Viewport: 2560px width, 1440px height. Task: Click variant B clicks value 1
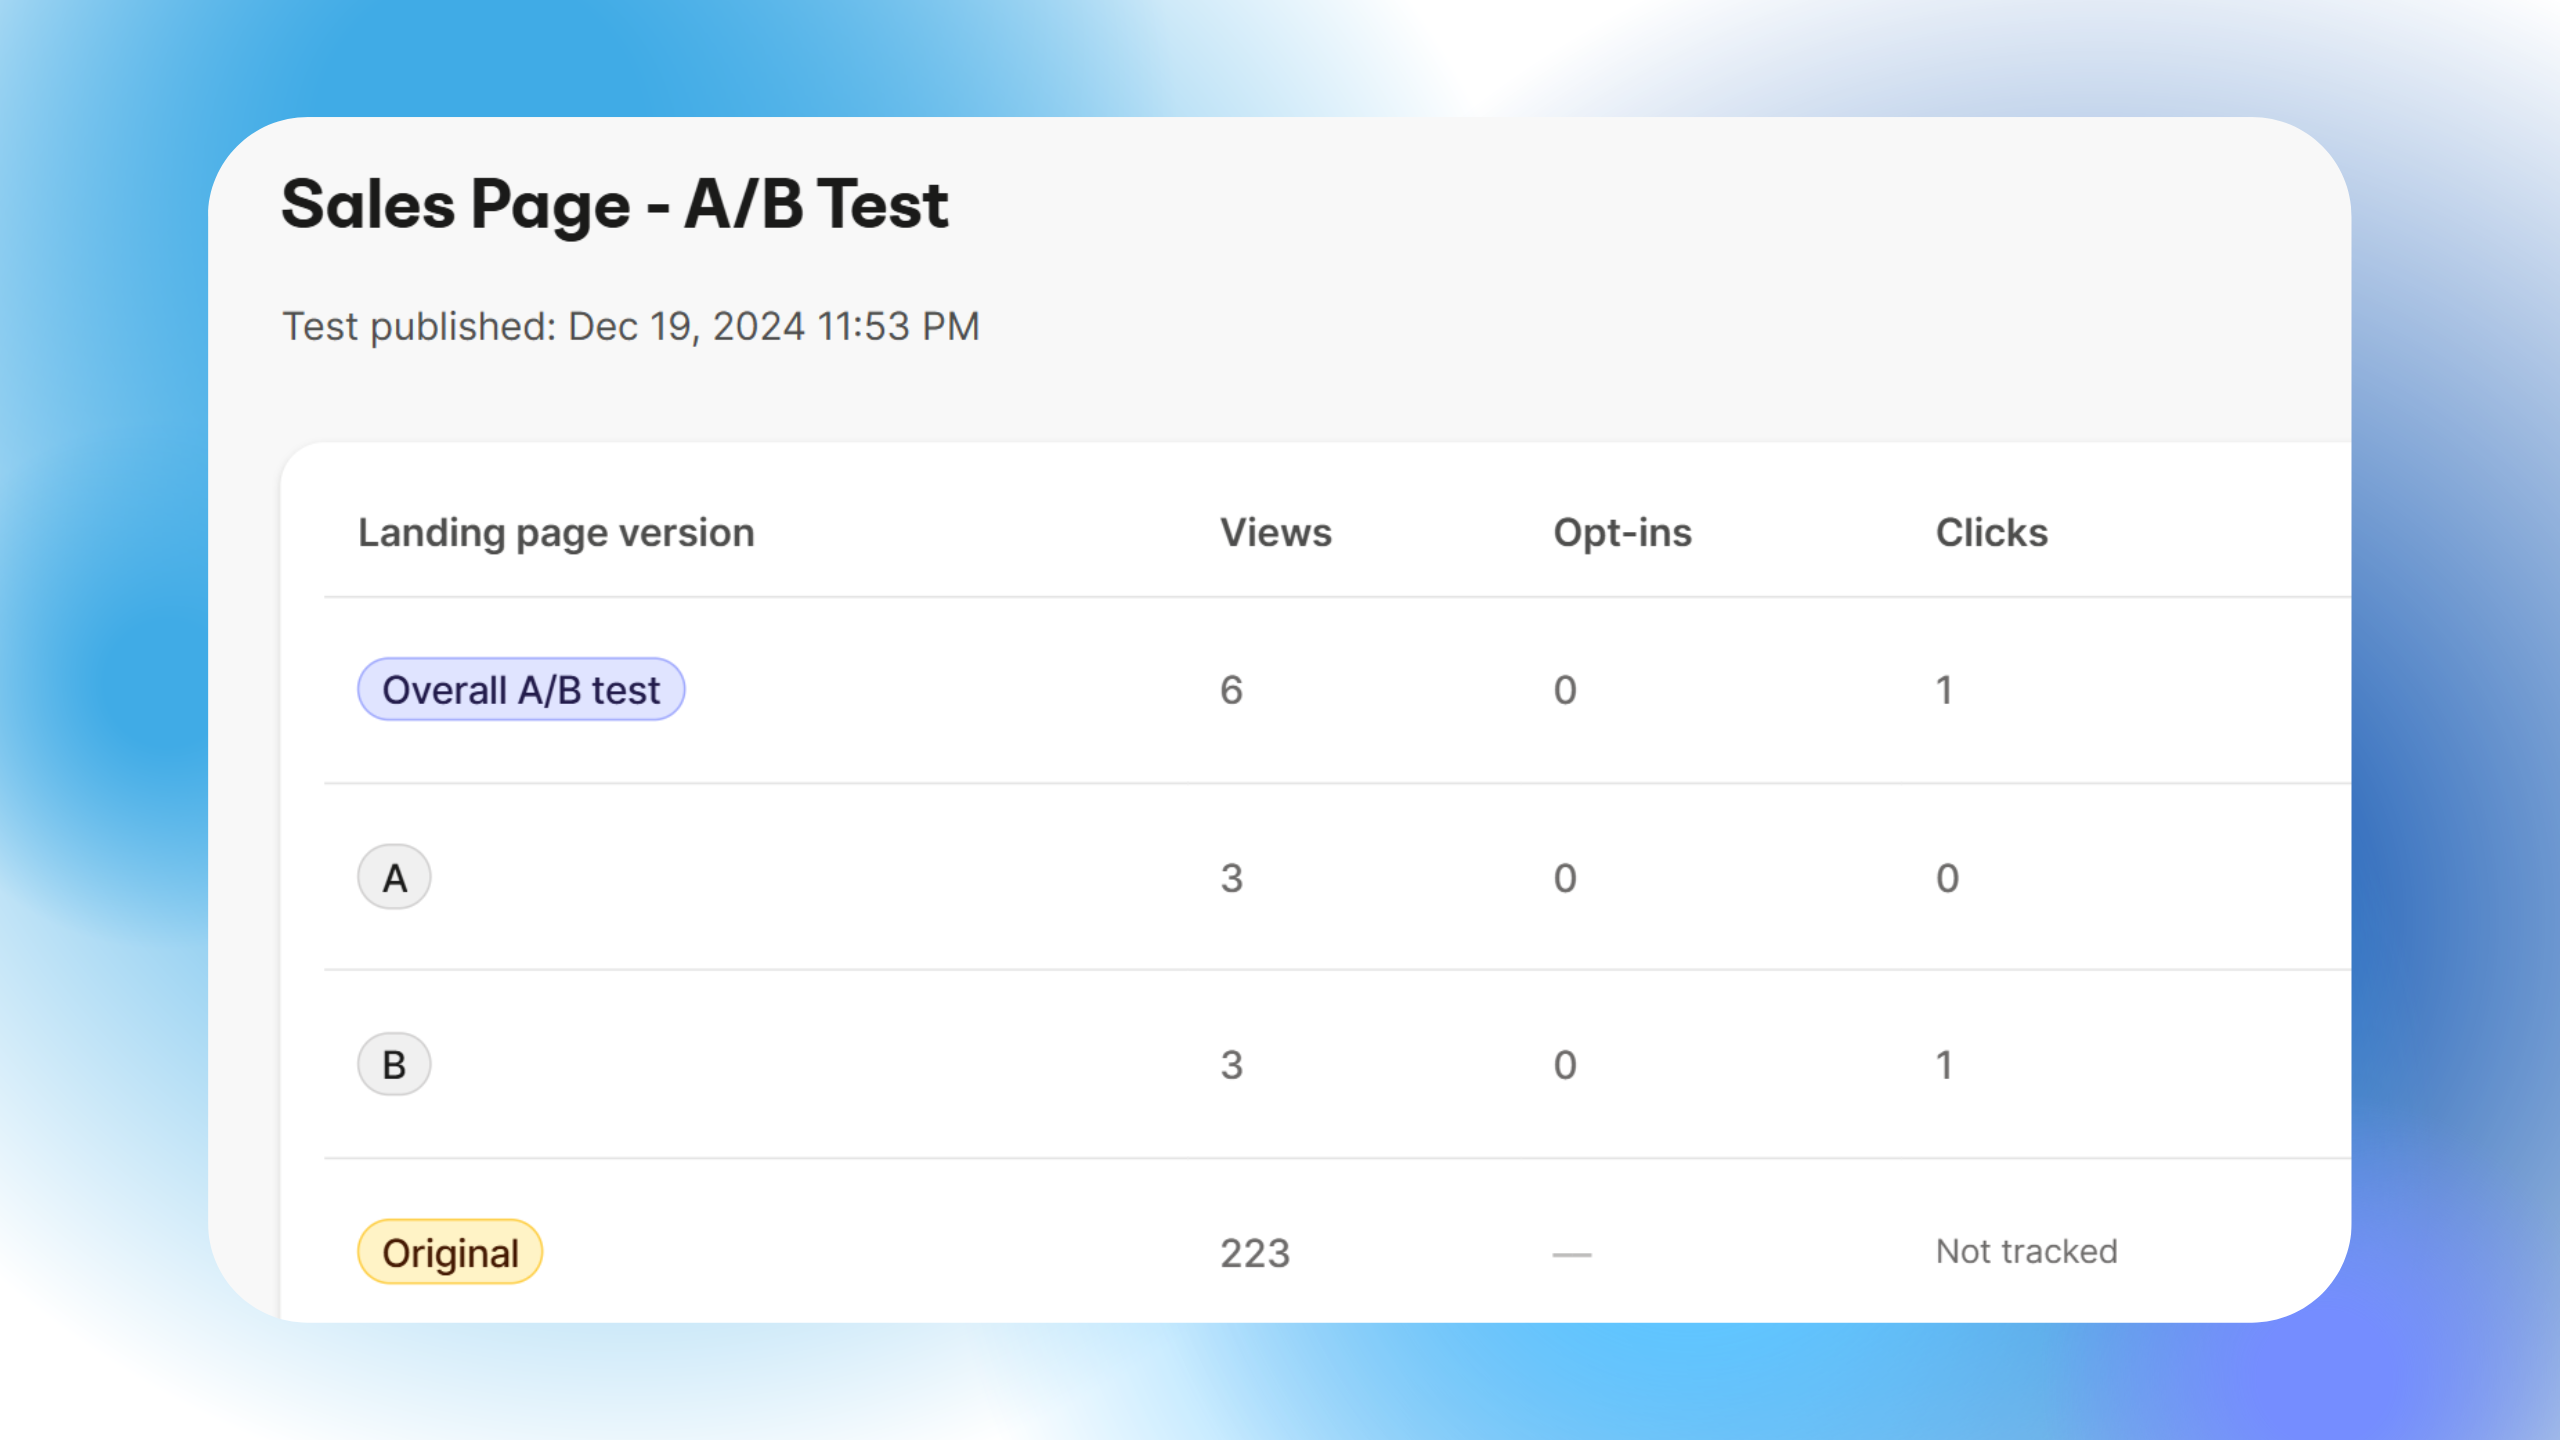coord(1944,1065)
